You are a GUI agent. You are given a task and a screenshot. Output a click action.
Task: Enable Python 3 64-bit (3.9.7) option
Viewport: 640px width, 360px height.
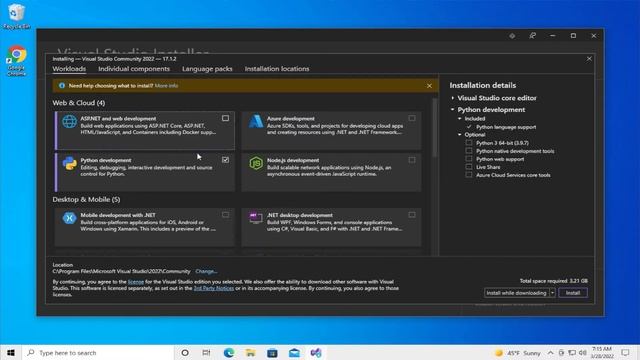pos(469,143)
